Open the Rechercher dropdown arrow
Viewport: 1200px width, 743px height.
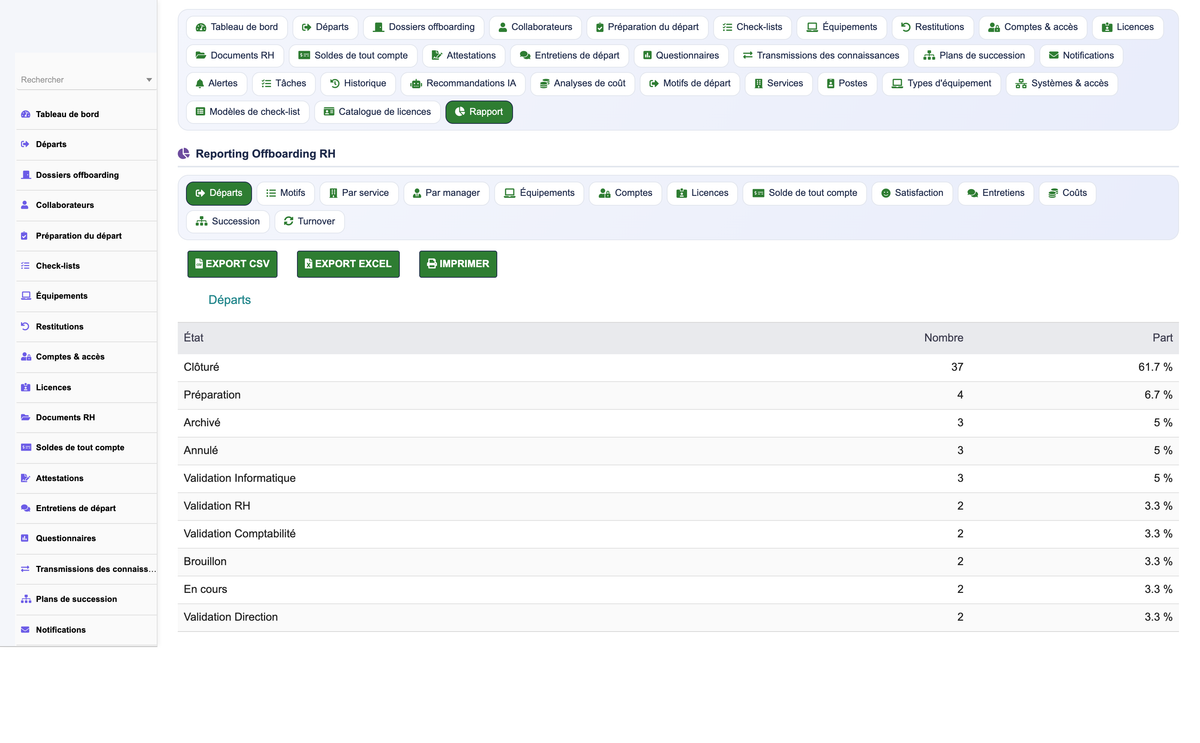point(149,80)
